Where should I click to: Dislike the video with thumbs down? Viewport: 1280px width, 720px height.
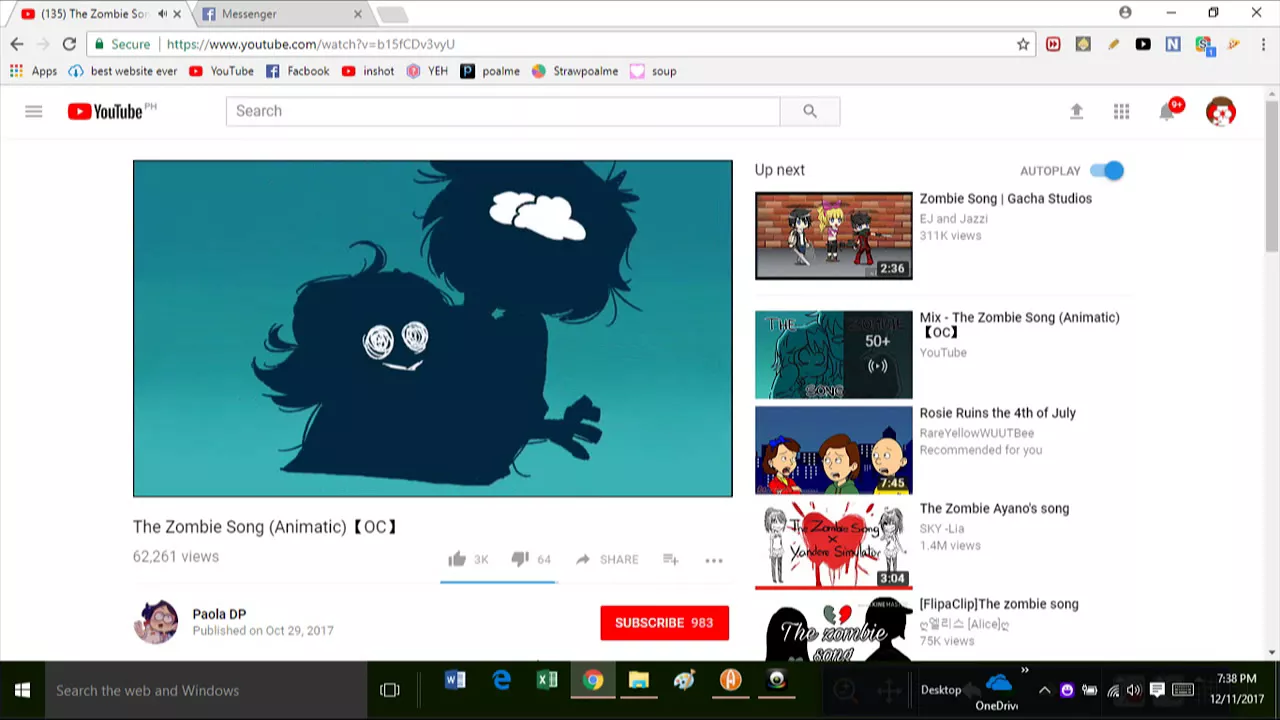tap(520, 559)
